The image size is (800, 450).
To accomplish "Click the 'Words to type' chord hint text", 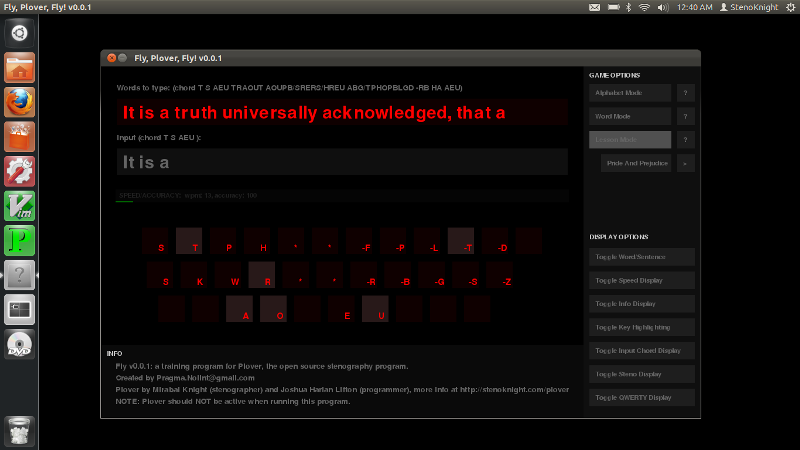I will (289, 88).
